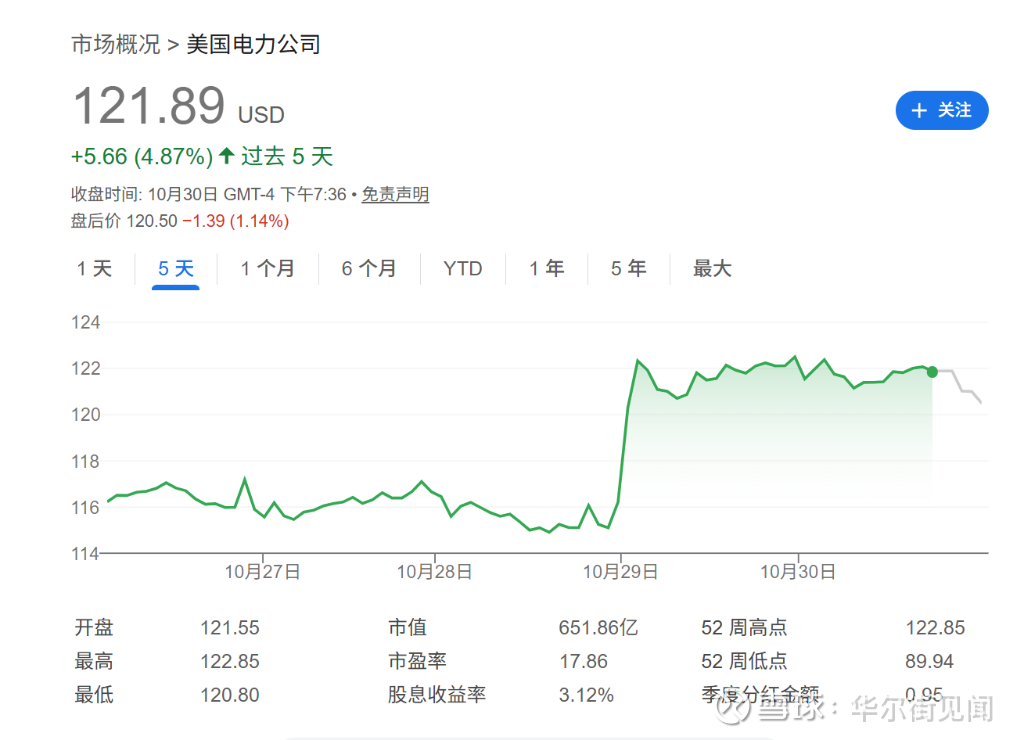Go to 市场概况 breadcrumb link

(116, 44)
